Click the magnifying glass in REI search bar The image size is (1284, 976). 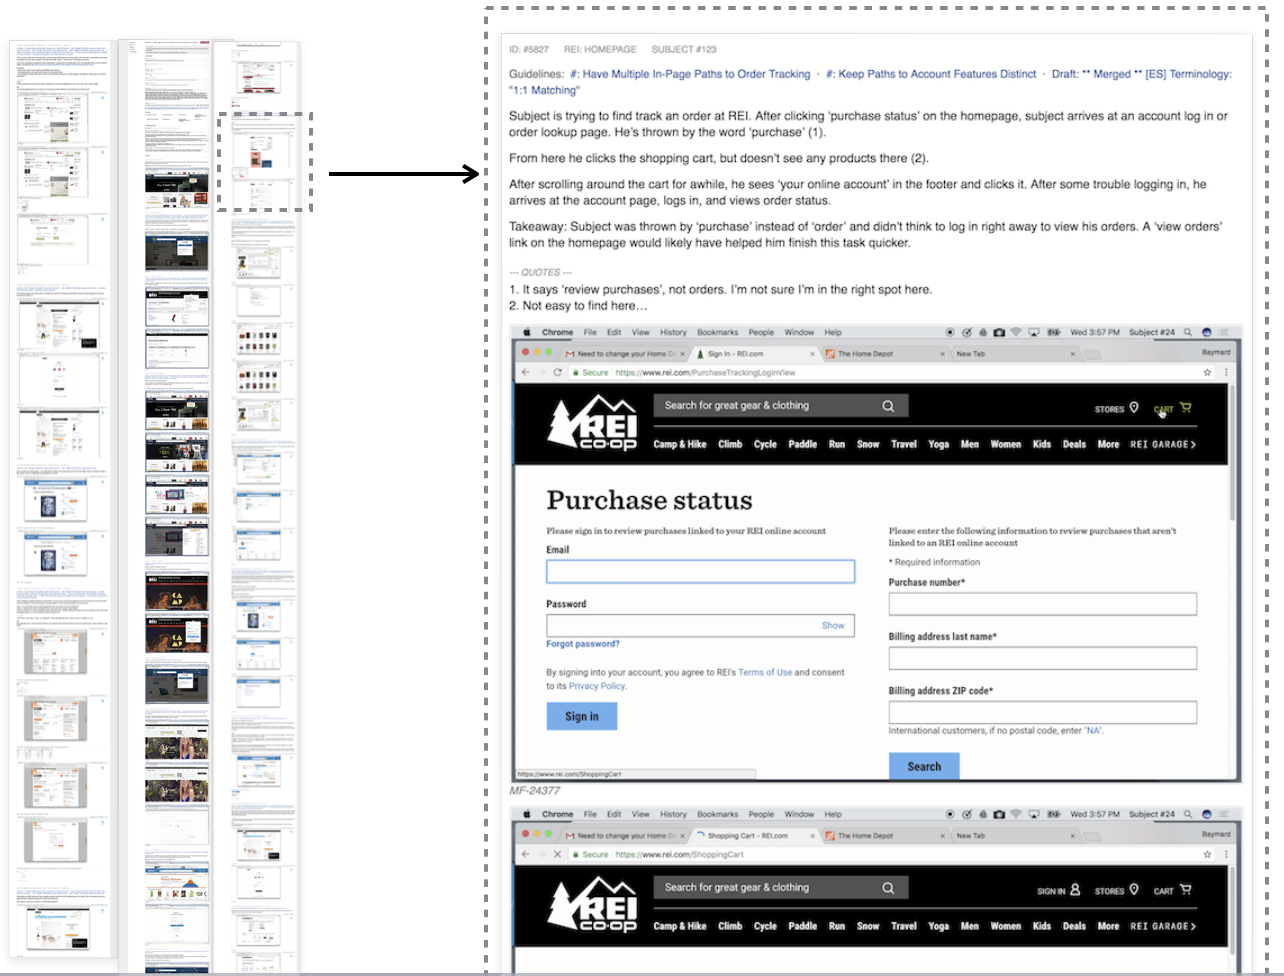[x=887, y=406]
